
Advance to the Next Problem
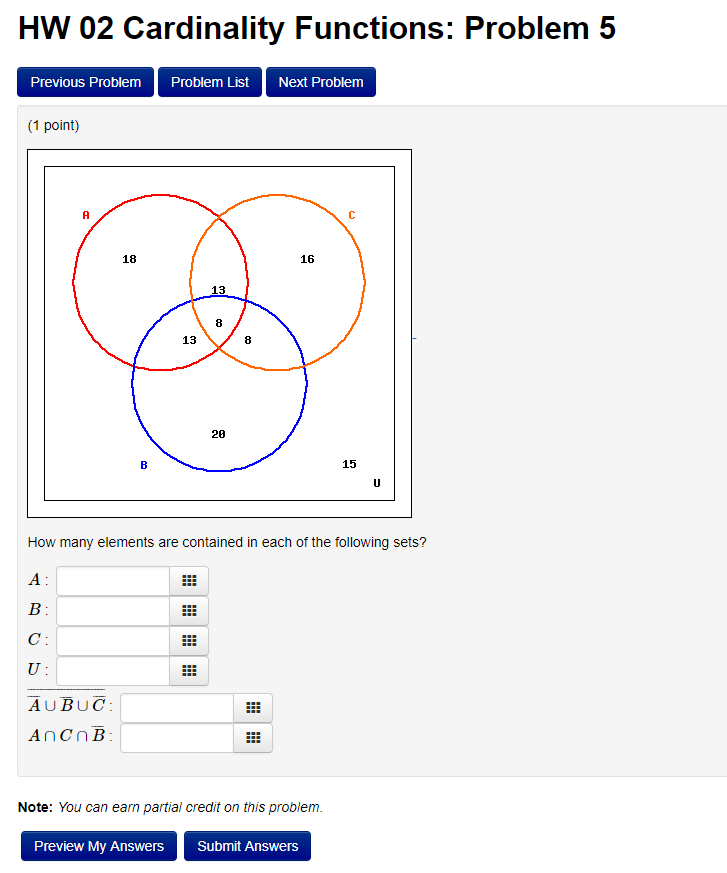[320, 82]
